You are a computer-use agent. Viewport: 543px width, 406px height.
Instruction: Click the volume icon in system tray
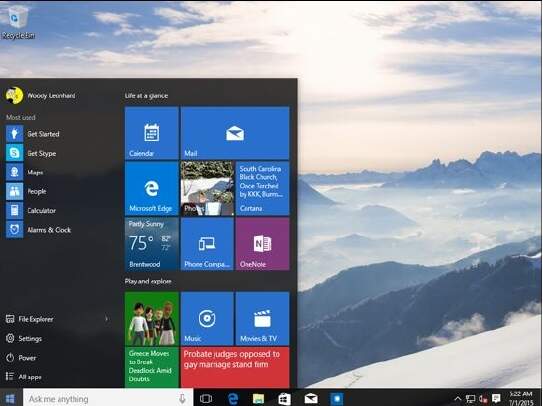pos(483,399)
